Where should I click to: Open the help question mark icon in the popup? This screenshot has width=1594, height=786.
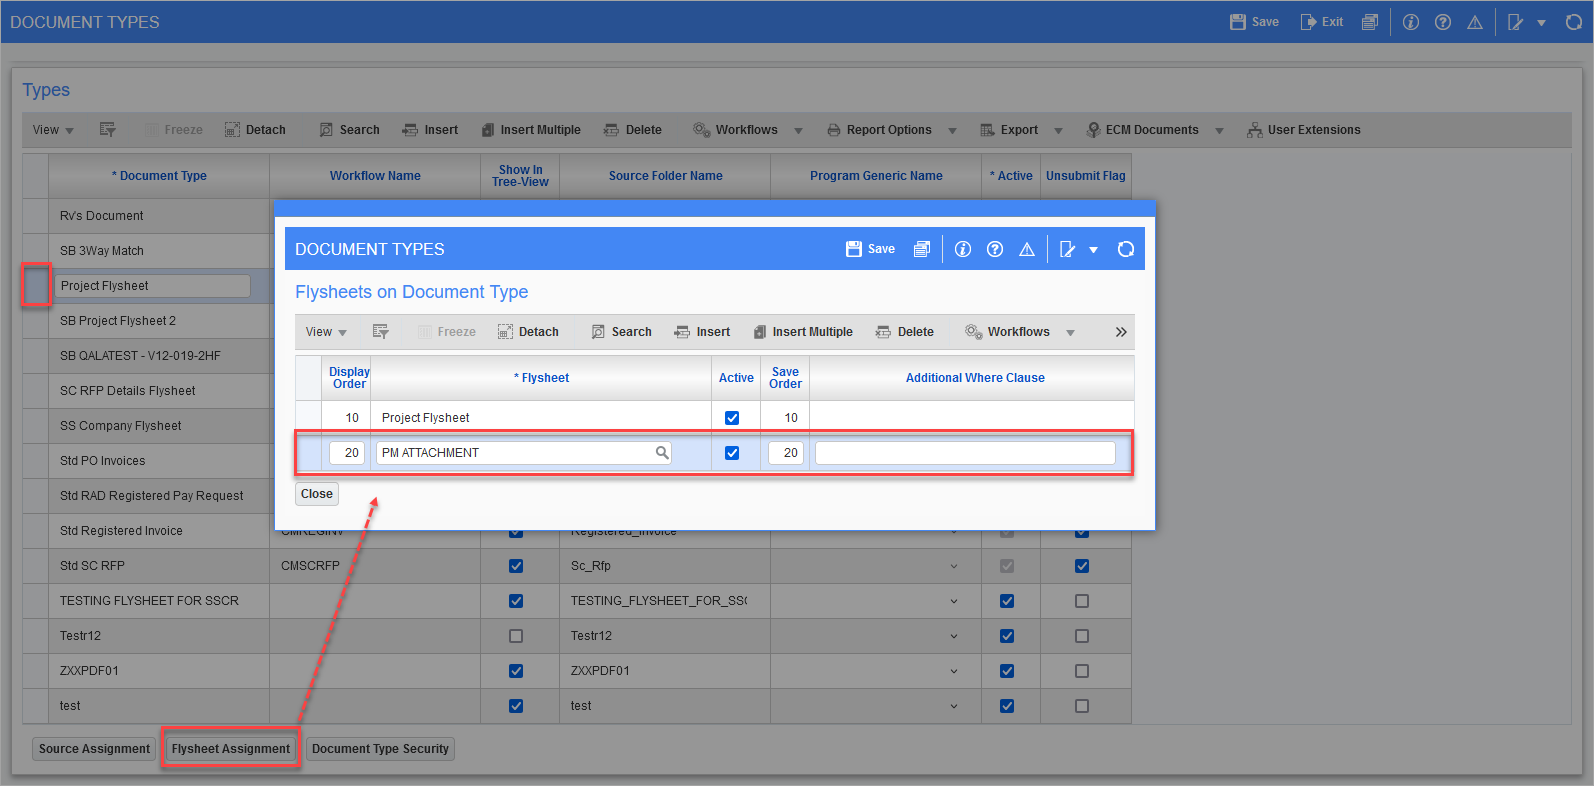994,249
